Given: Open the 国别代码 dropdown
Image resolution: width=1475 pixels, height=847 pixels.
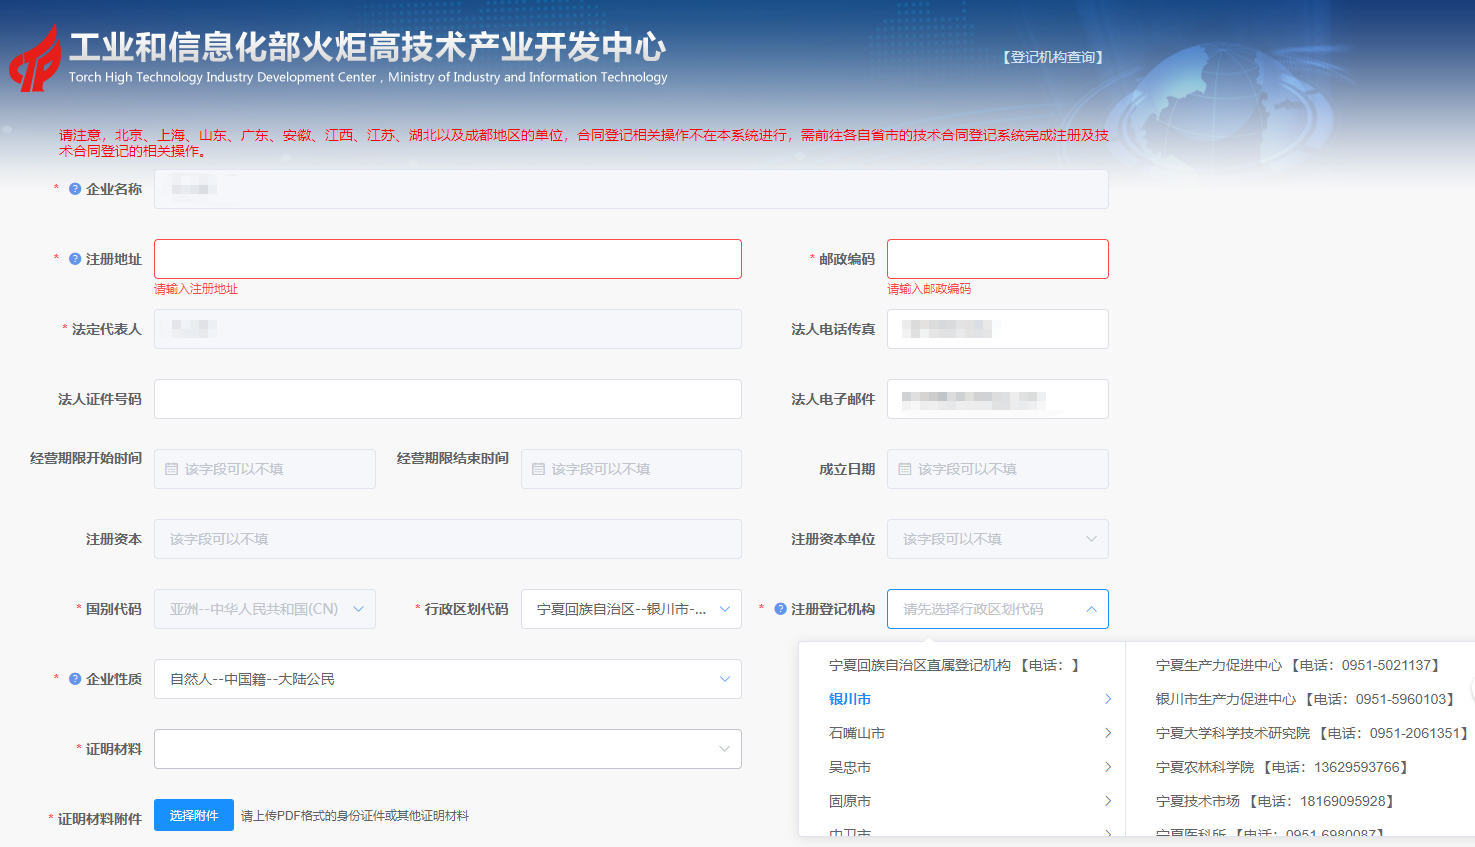Looking at the screenshot, I should pyautogui.click(x=265, y=609).
